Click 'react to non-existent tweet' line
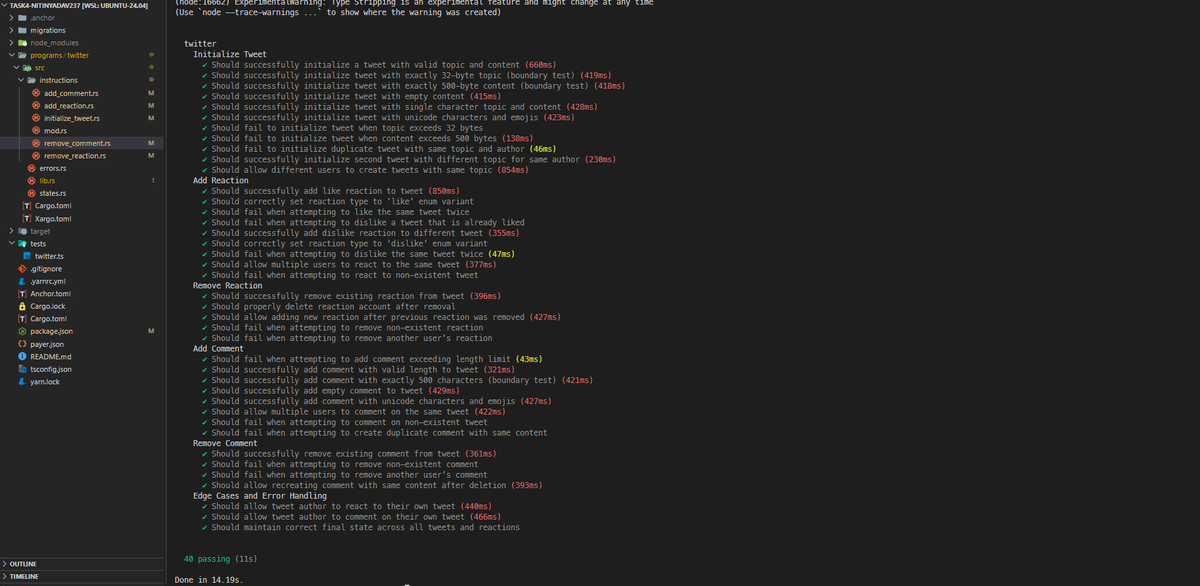 [340, 275]
